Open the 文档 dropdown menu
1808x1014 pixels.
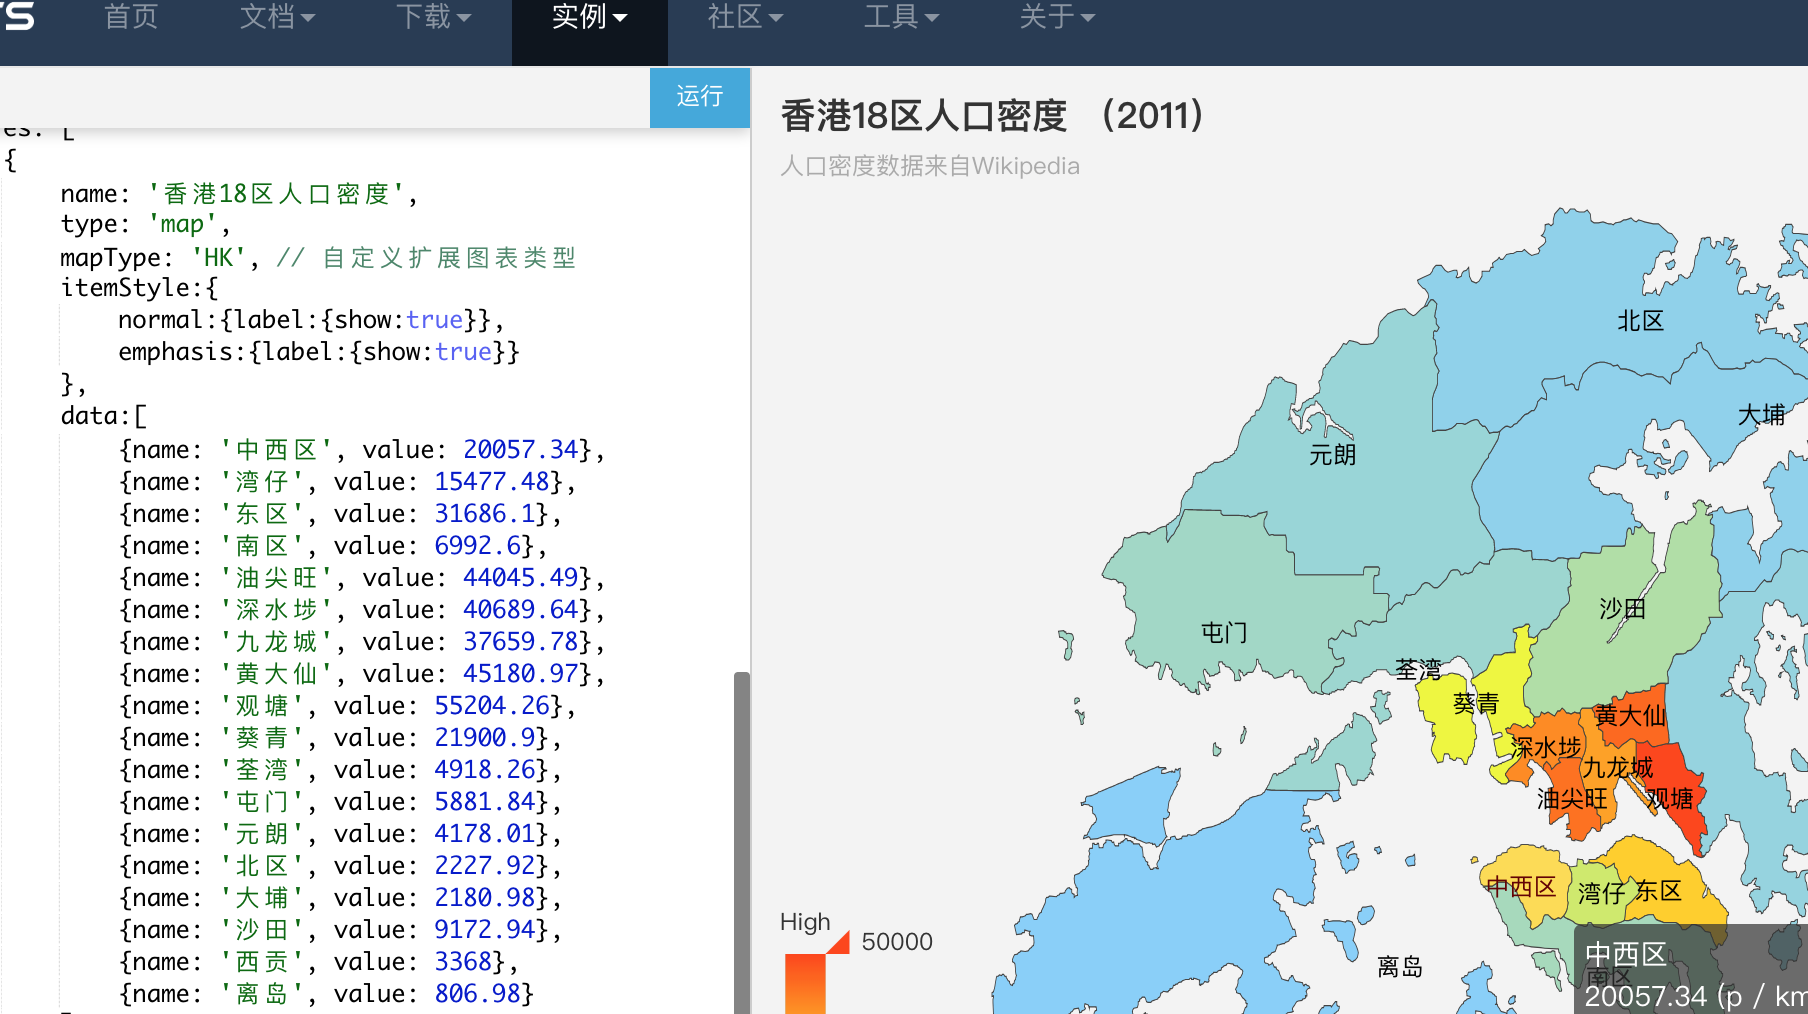(x=277, y=17)
